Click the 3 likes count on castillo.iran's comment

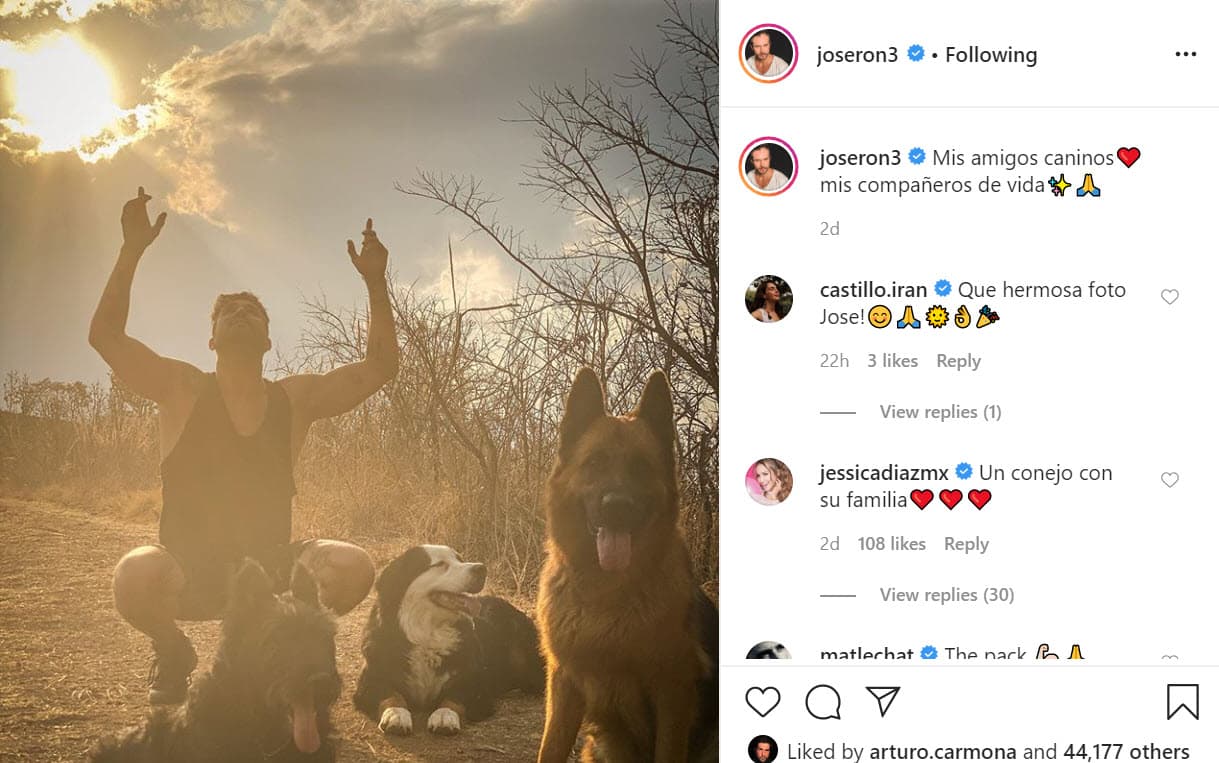coord(892,360)
